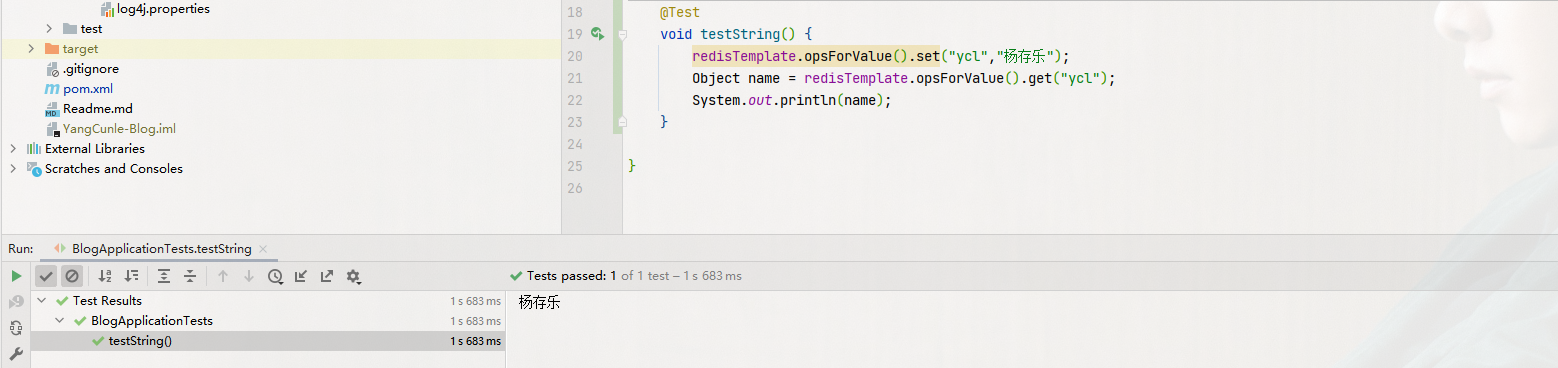The image size is (1558, 368).
Task: Click Scratches and Consoles label
Action: click(114, 169)
